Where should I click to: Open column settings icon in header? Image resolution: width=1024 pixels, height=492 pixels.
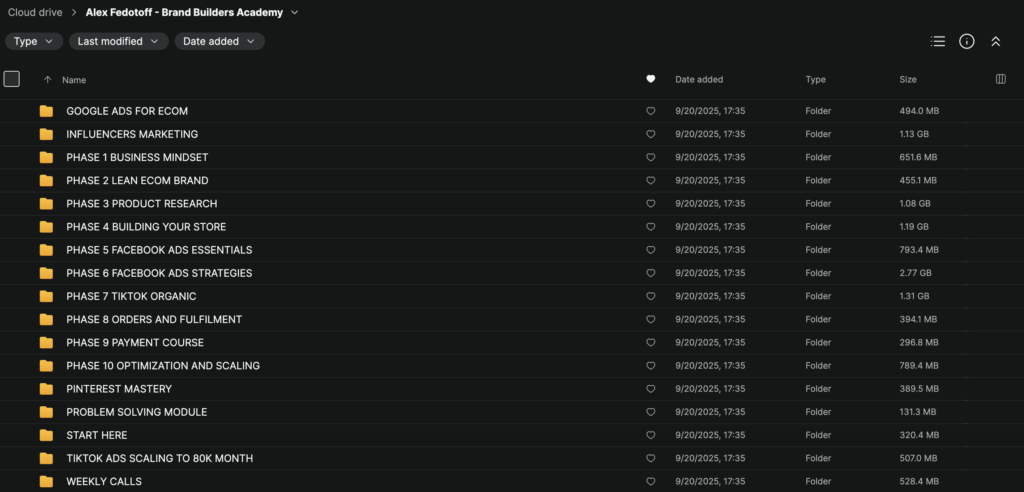coord(1001,79)
